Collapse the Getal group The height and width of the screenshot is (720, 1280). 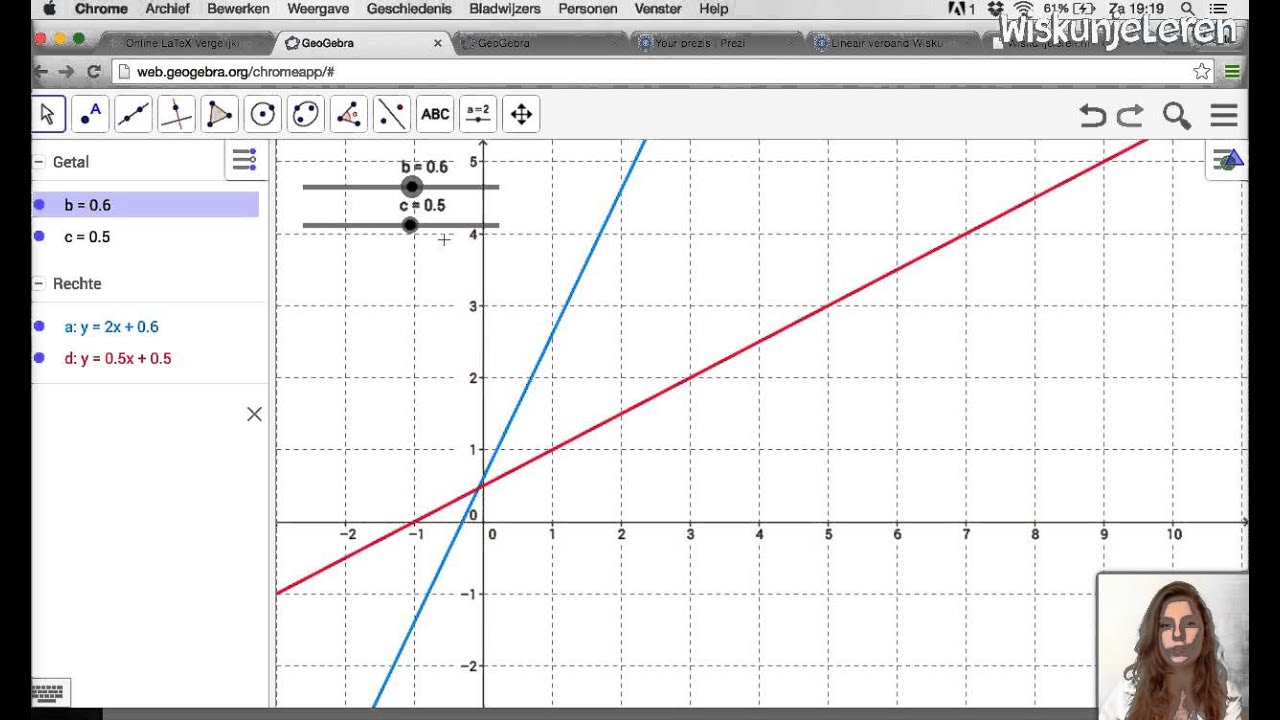click(39, 162)
